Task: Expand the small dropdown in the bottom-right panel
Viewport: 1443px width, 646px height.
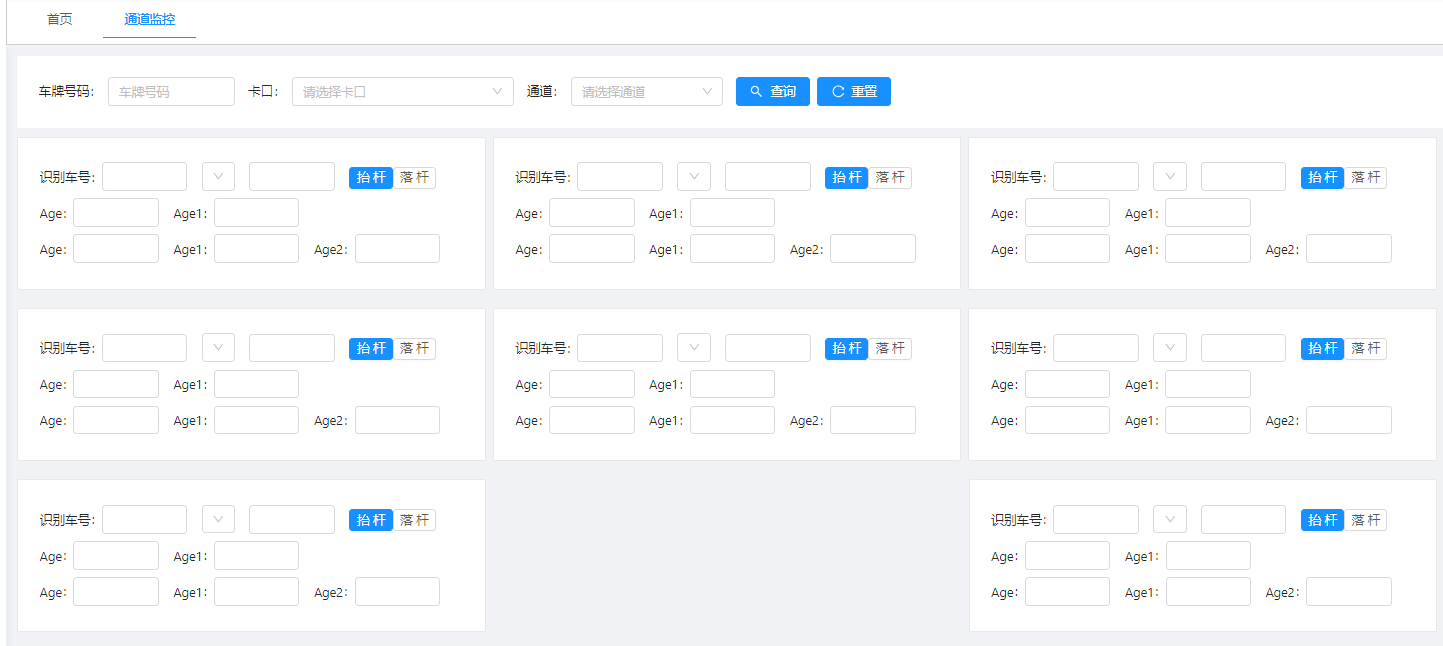Action: pyautogui.click(x=1169, y=520)
